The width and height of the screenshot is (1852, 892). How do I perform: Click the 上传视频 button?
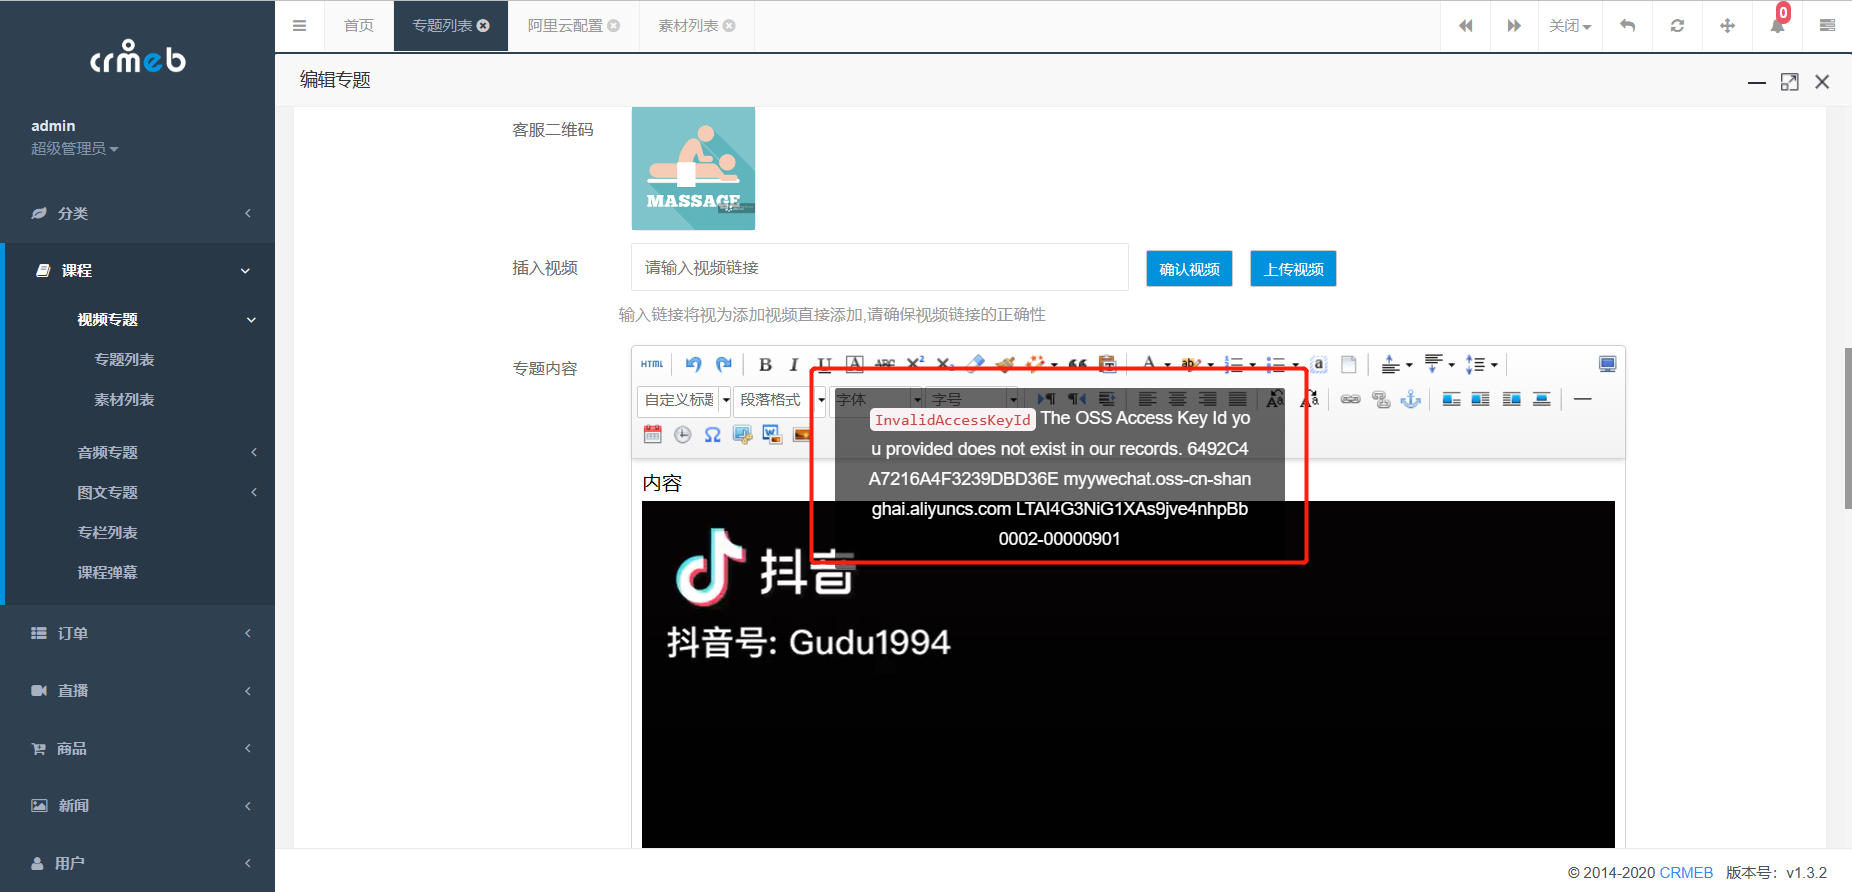coord(1293,269)
